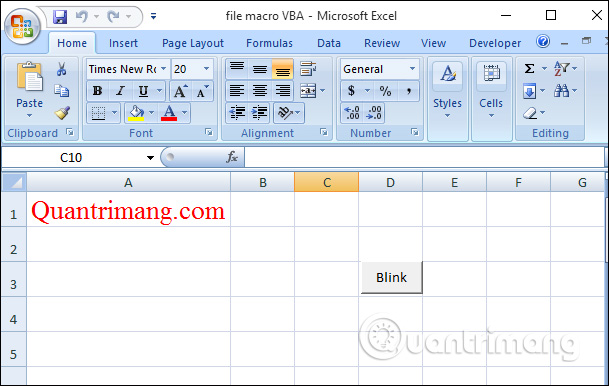The width and height of the screenshot is (609, 386).
Task: Select row 3 header
Action: point(14,279)
